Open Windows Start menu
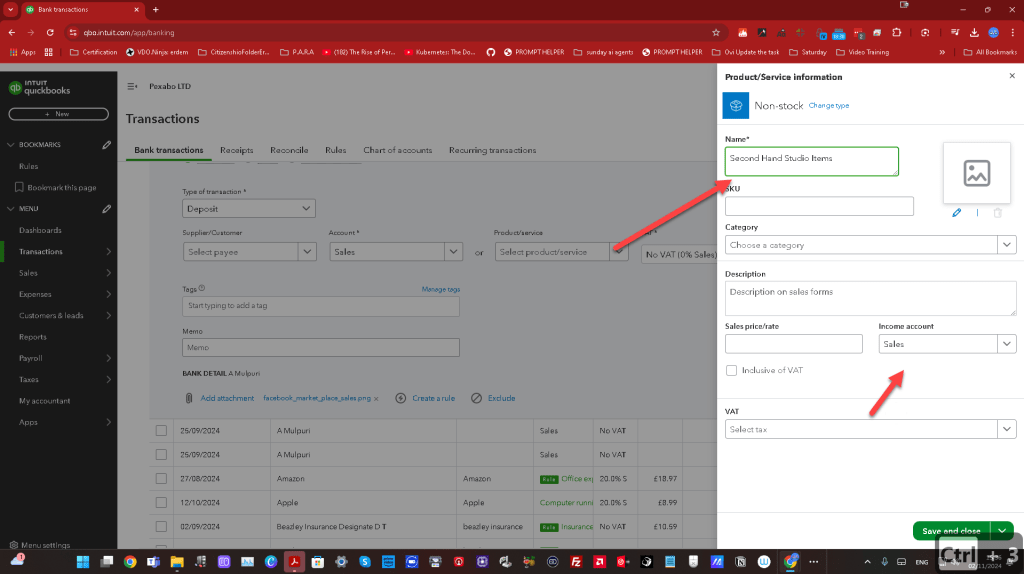1024x574 pixels. [82, 562]
